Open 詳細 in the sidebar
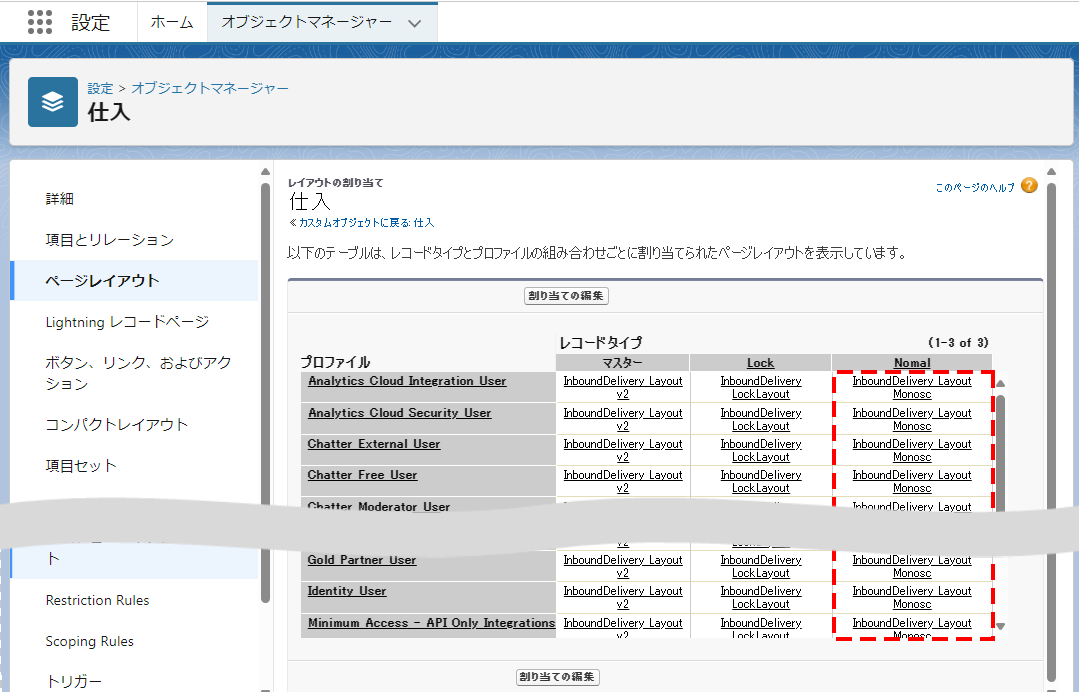This screenshot has height=692, width=1079. click(x=60, y=199)
